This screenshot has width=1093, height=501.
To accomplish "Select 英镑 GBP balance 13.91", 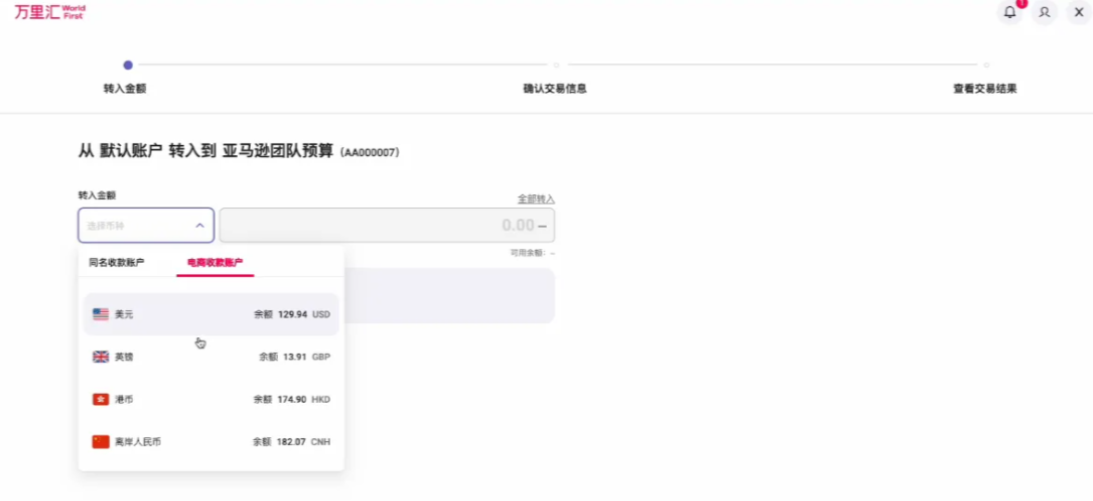I will point(211,357).
